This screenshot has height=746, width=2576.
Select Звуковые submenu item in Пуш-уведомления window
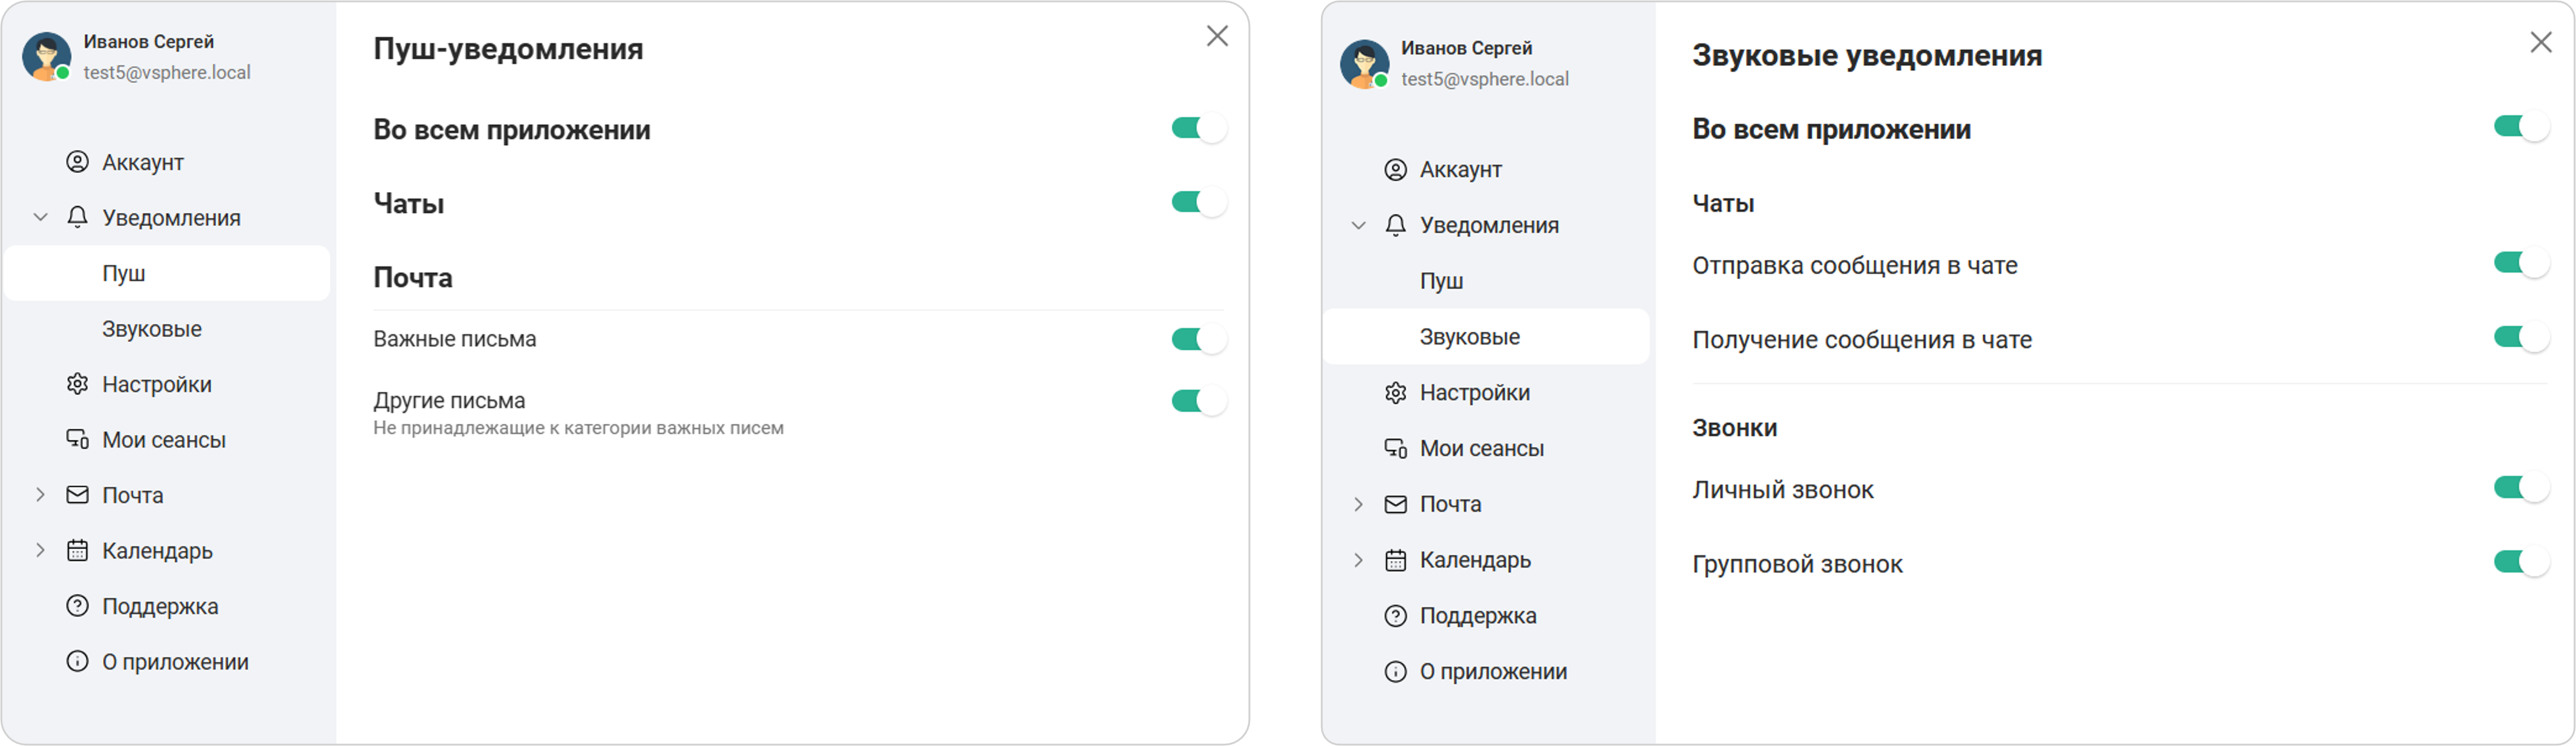[x=152, y=329]
